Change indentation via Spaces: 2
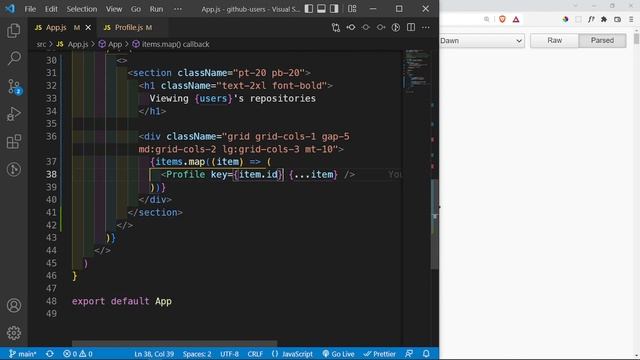640x360 pixels. pos(197,353)
